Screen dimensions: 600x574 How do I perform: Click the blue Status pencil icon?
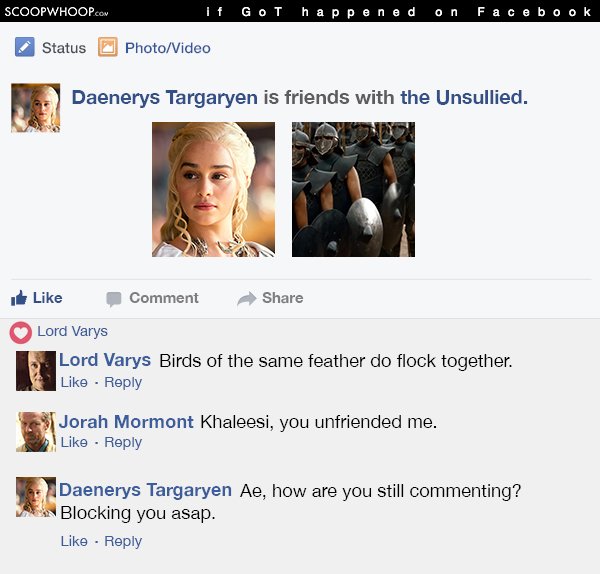tap(25, 47)
